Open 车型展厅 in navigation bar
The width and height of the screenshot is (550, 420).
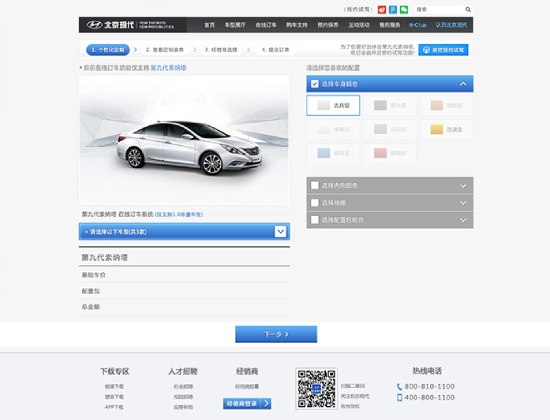point(235,25)
